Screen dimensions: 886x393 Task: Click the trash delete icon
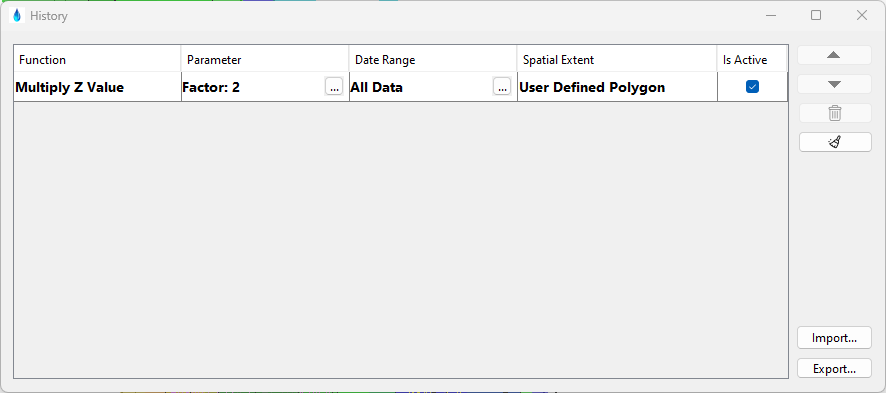coord(835,113)
